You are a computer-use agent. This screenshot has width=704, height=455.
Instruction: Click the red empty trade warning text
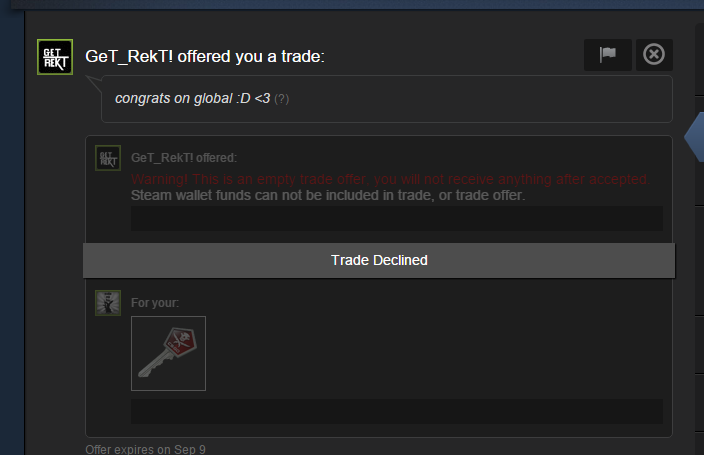tap(390, 179)
